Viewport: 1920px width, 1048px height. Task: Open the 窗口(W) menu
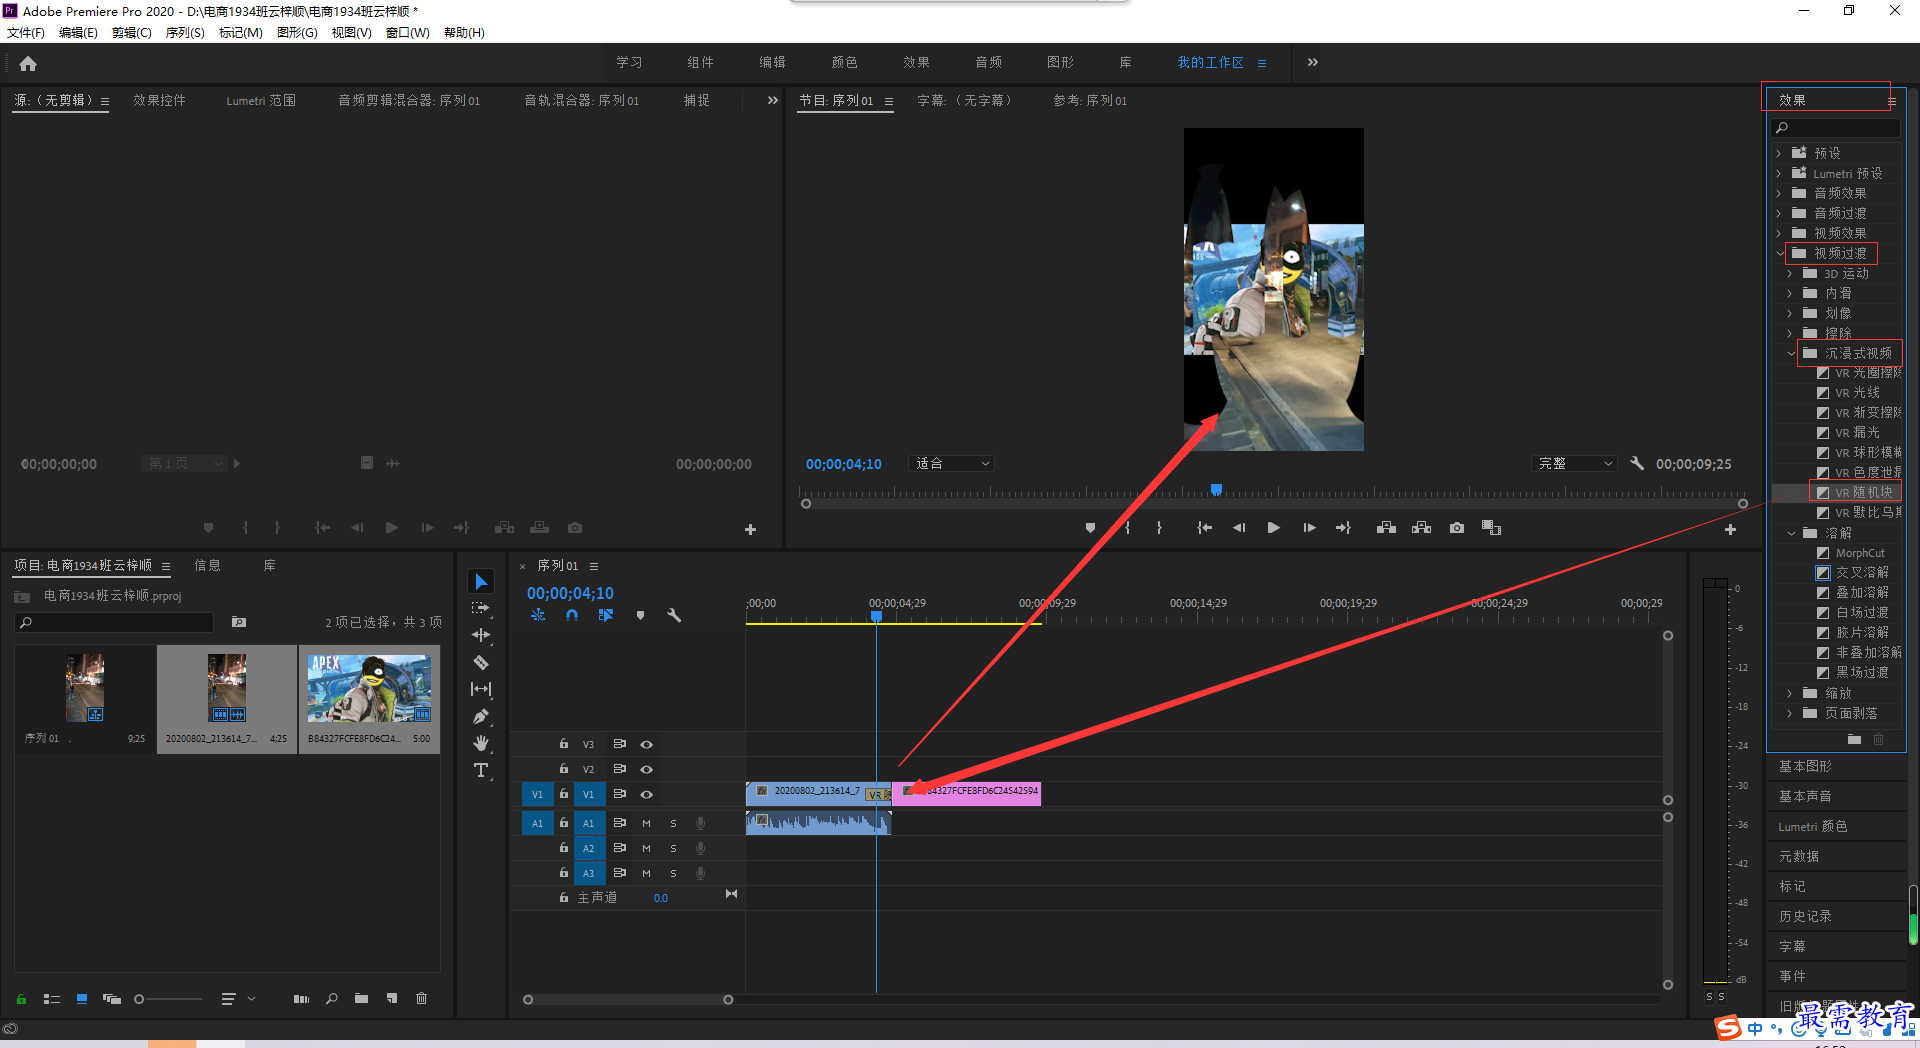pos(407,33)
